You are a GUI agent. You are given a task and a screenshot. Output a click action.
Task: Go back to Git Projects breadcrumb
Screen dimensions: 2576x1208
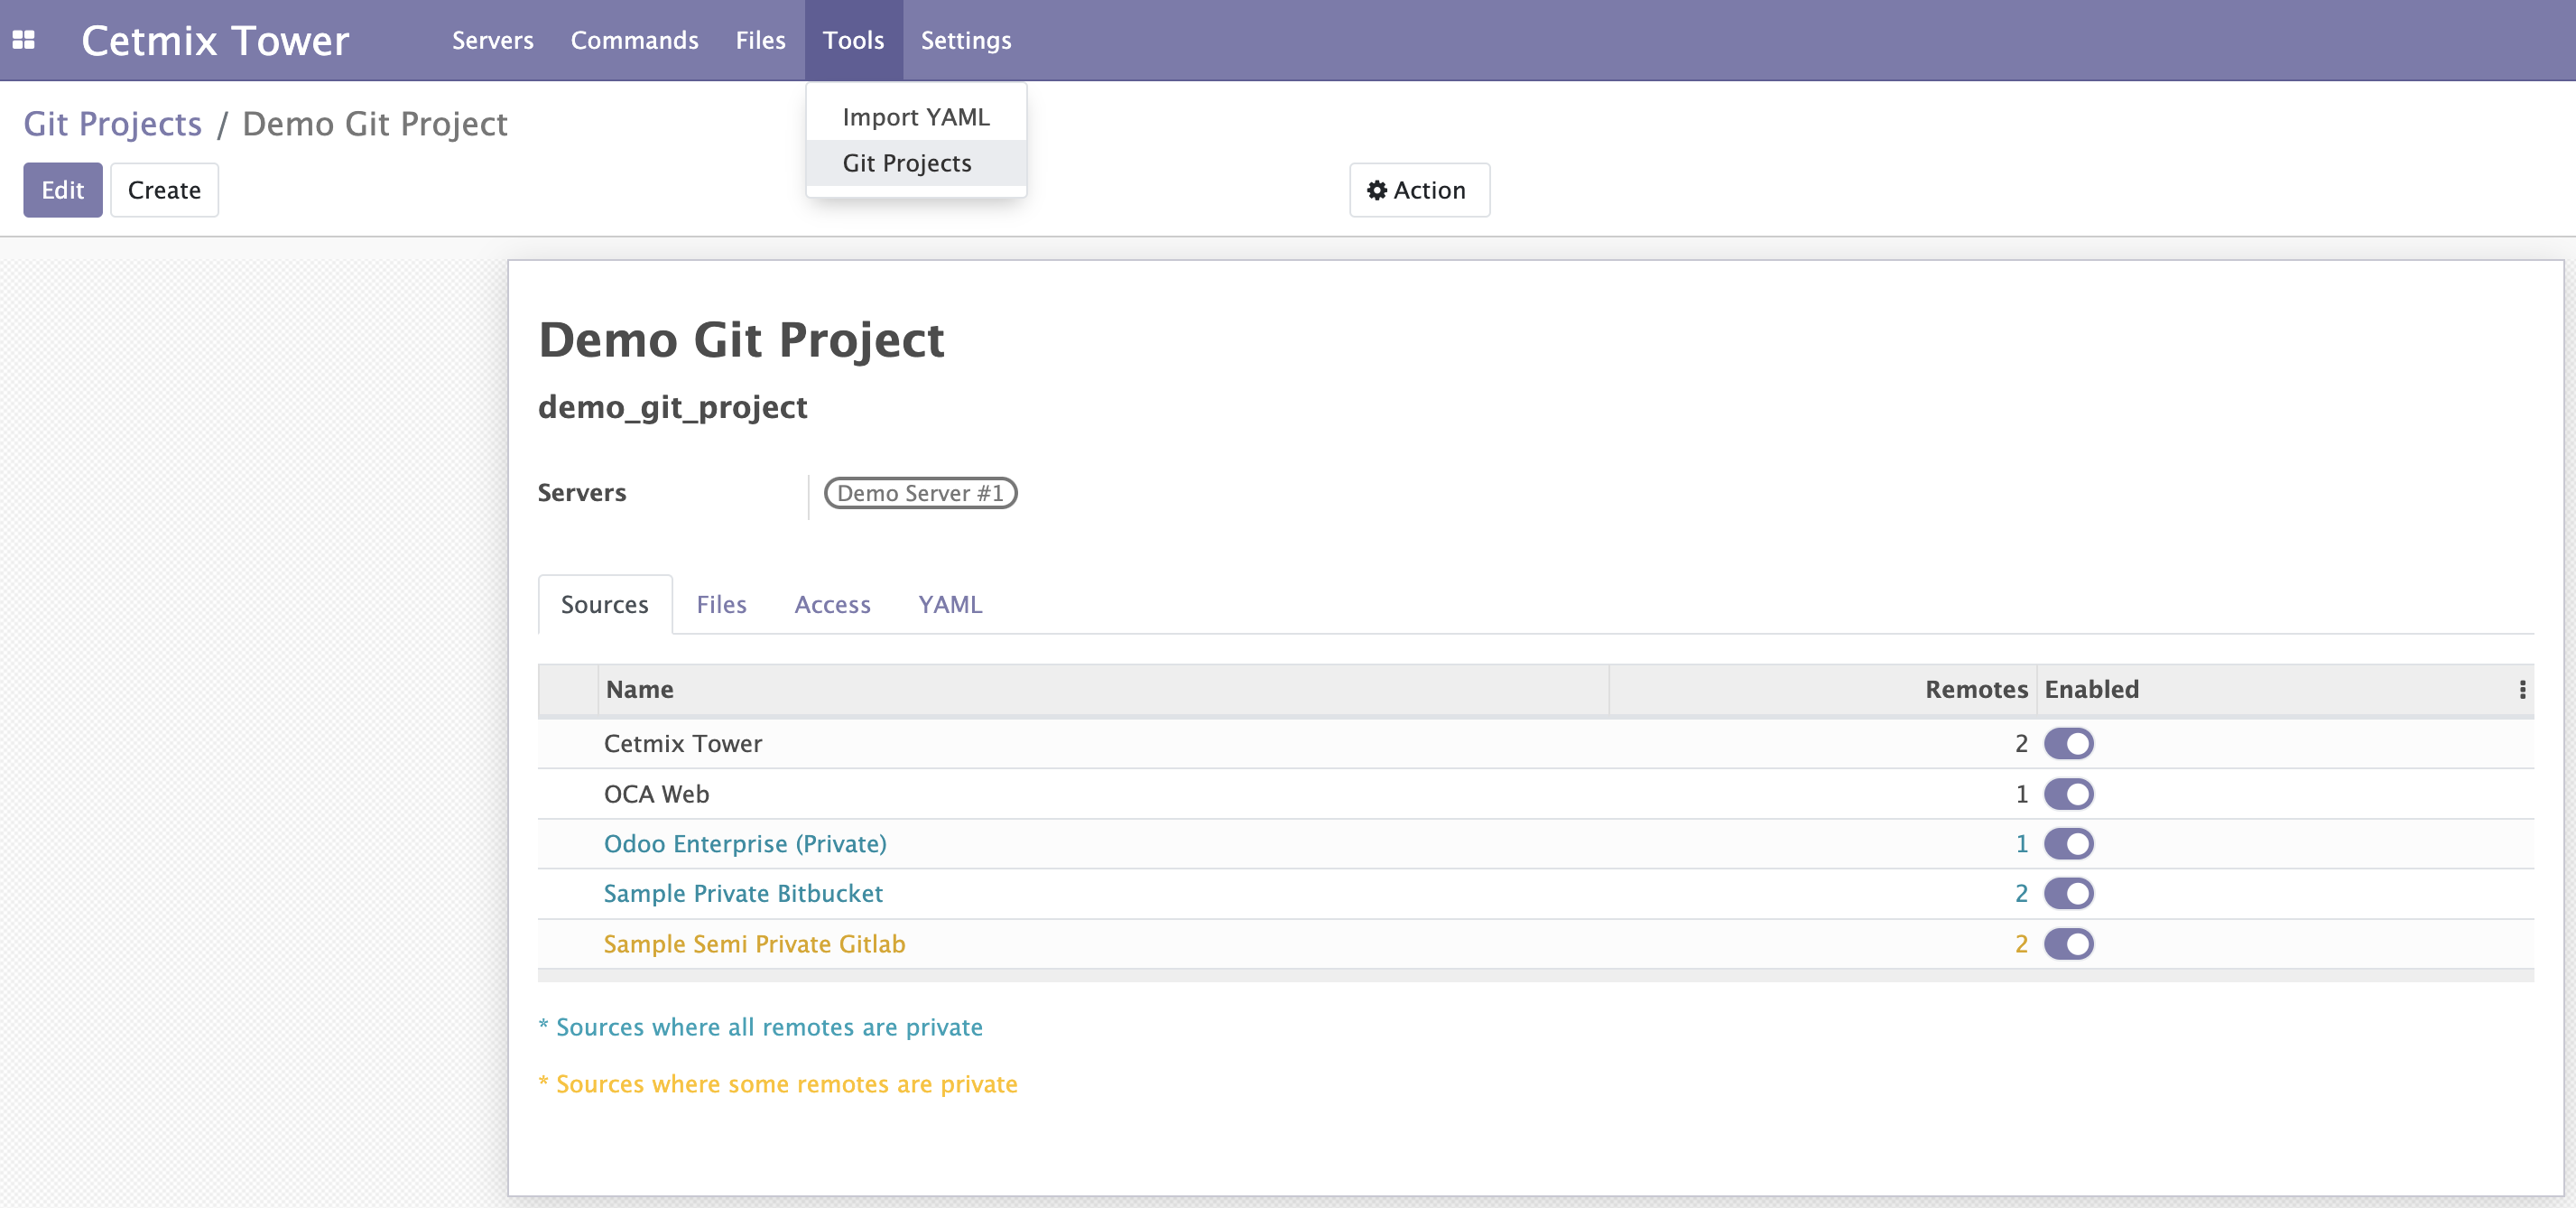tap(112, 124)
